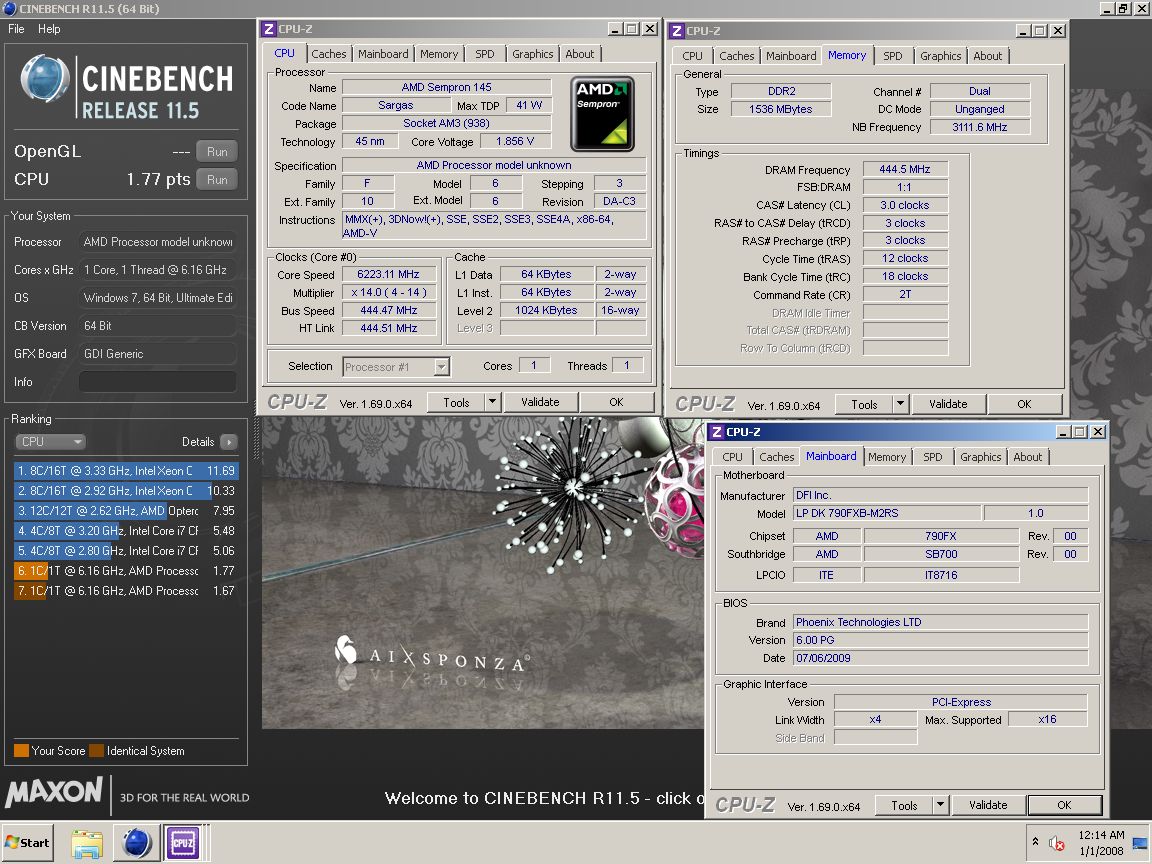Screen dimensions: 1152x864
Task: Click the Cinebench globe logo
Action: click(x=45, y=78)
